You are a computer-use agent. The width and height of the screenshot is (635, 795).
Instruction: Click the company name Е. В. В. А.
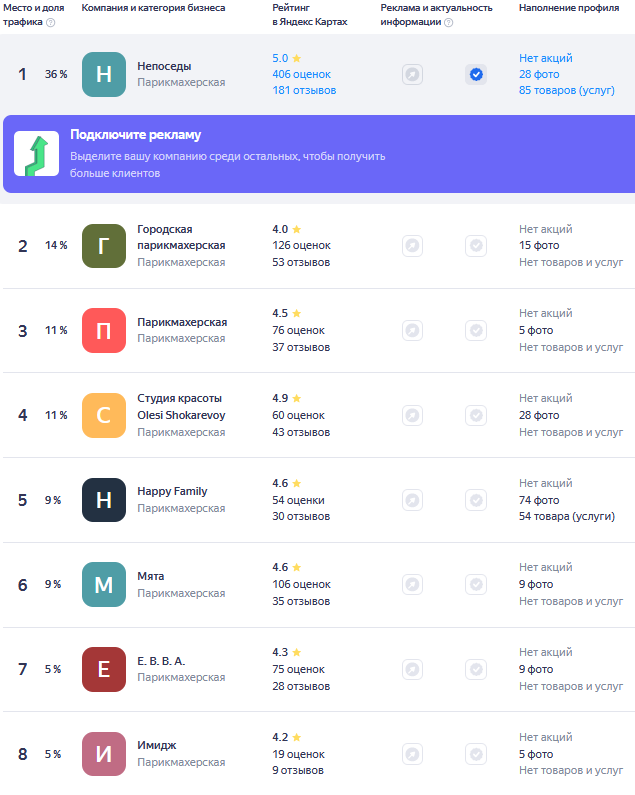pyautogui.click(x=161, y=661)
